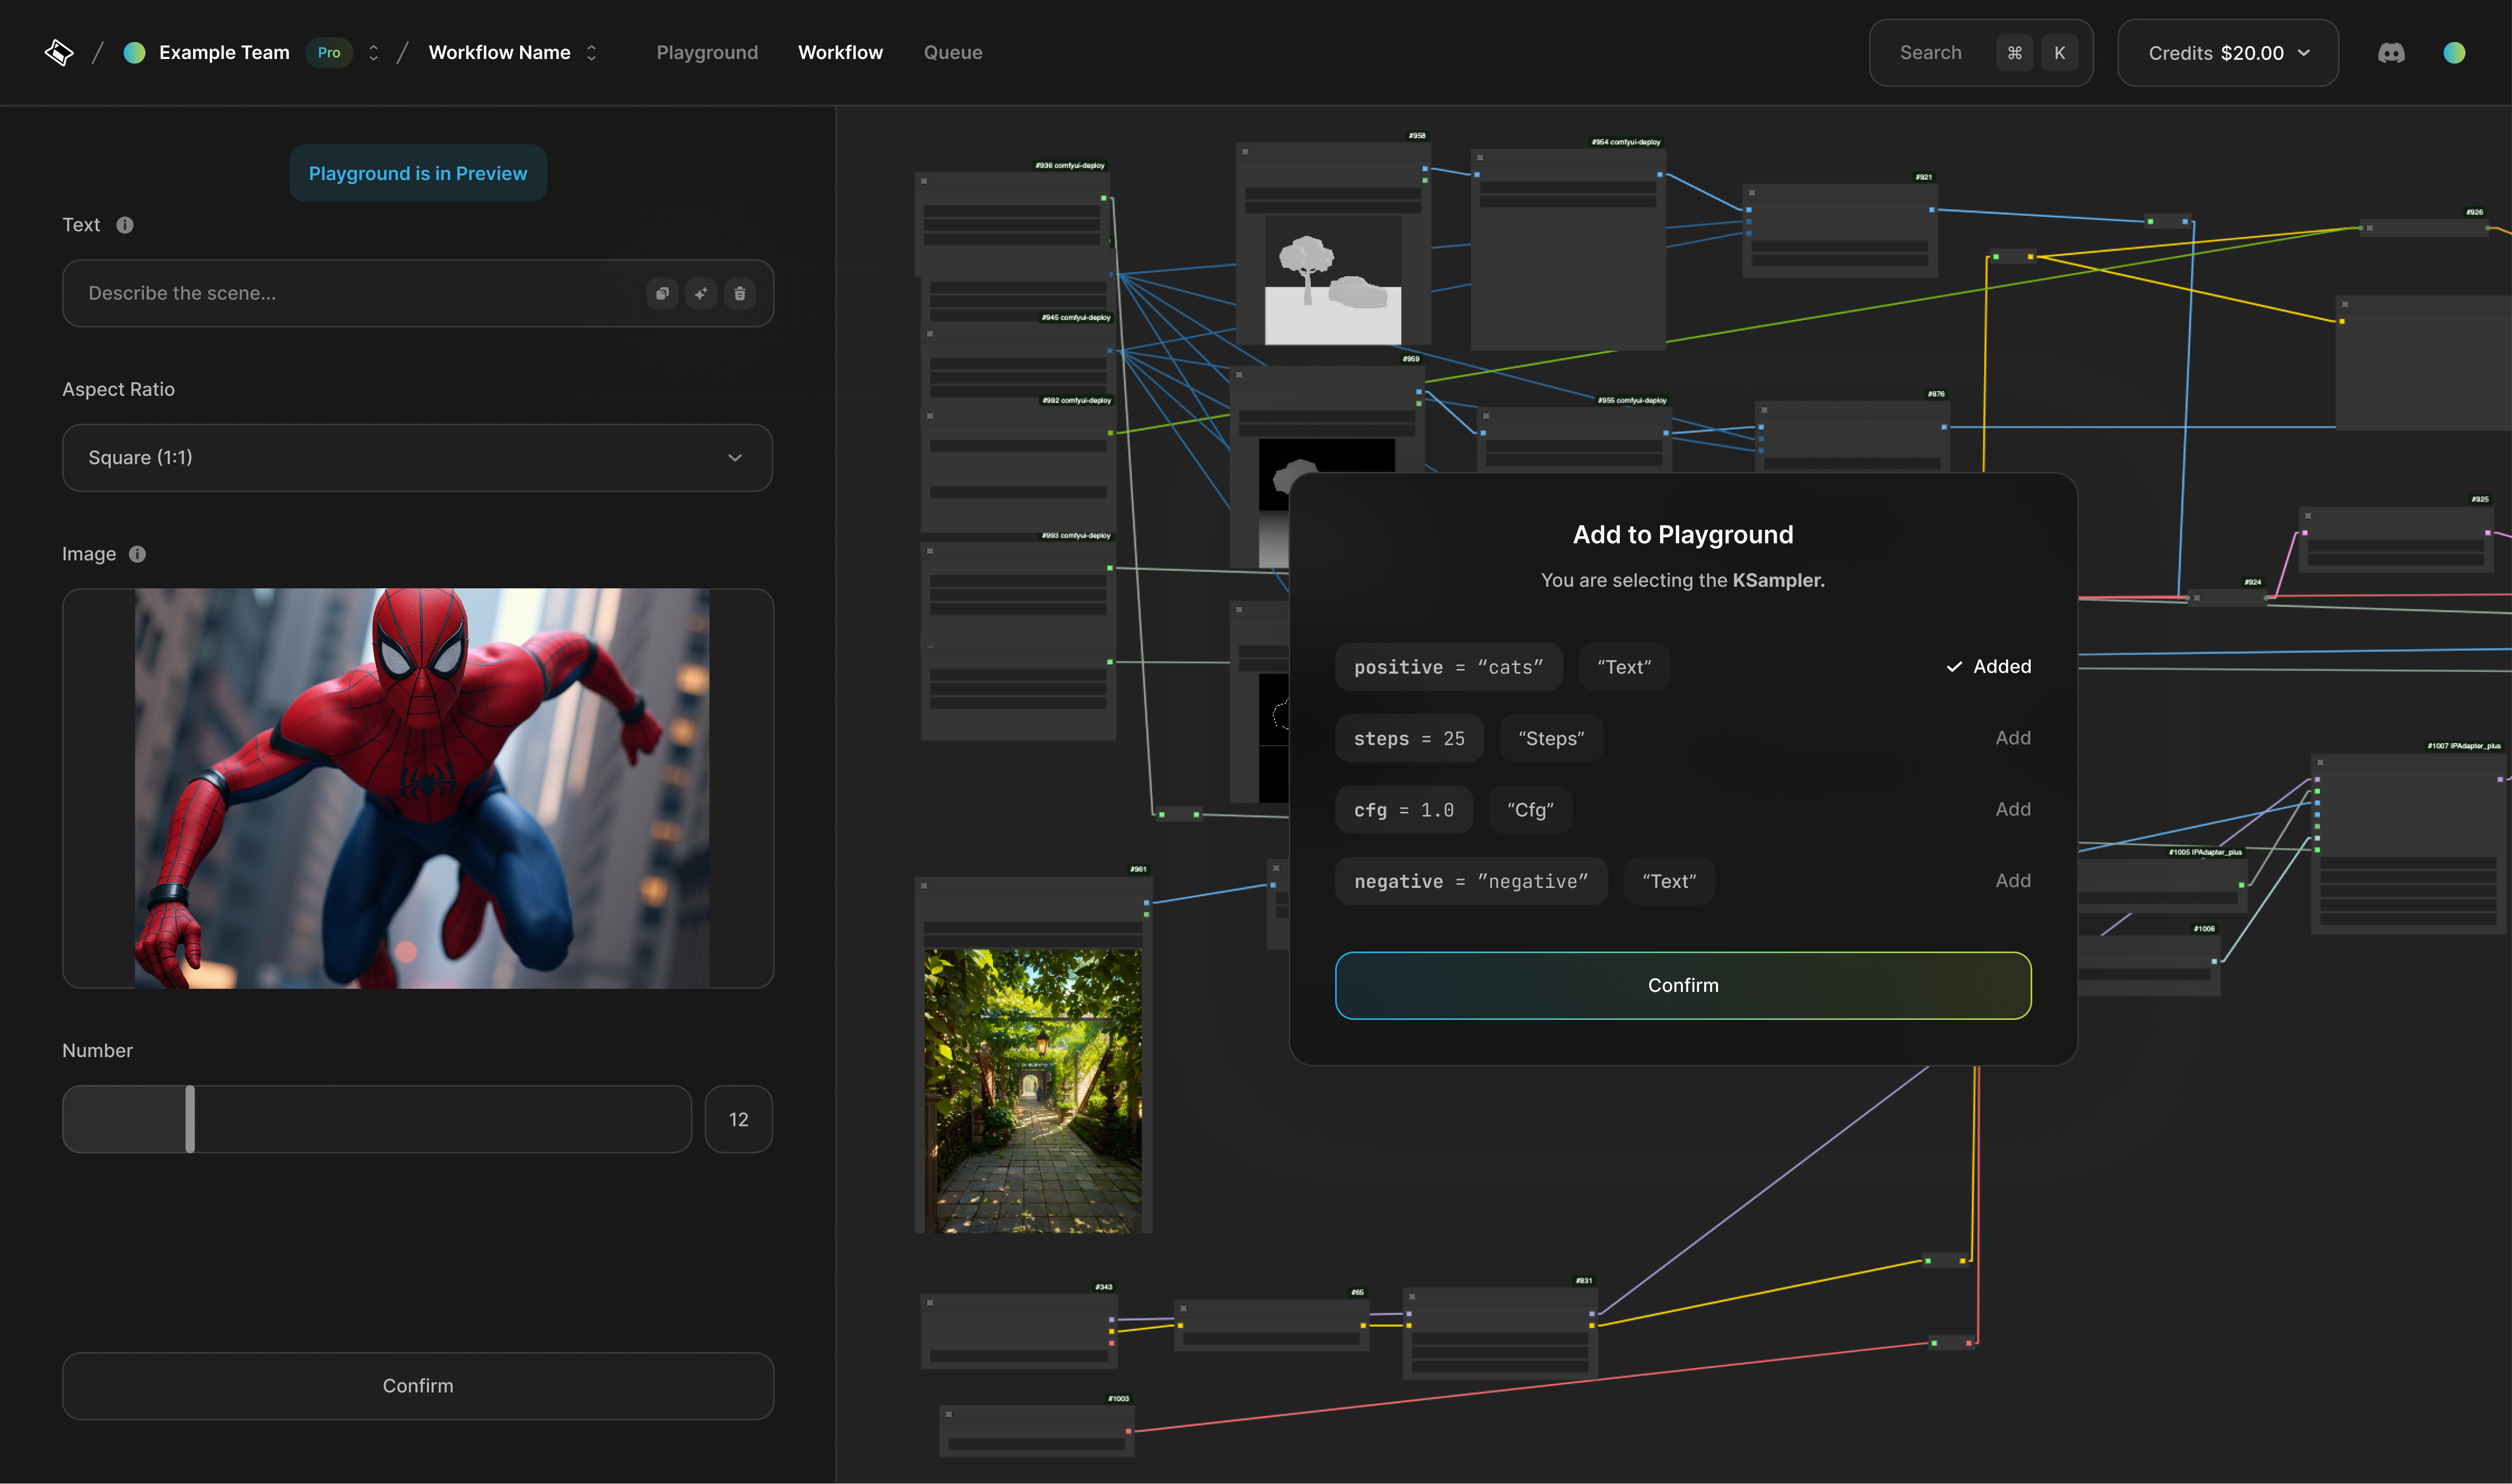Copy the scene description text
The height and width of the screenshot is (1484, 2512).
tap(662, 293)
